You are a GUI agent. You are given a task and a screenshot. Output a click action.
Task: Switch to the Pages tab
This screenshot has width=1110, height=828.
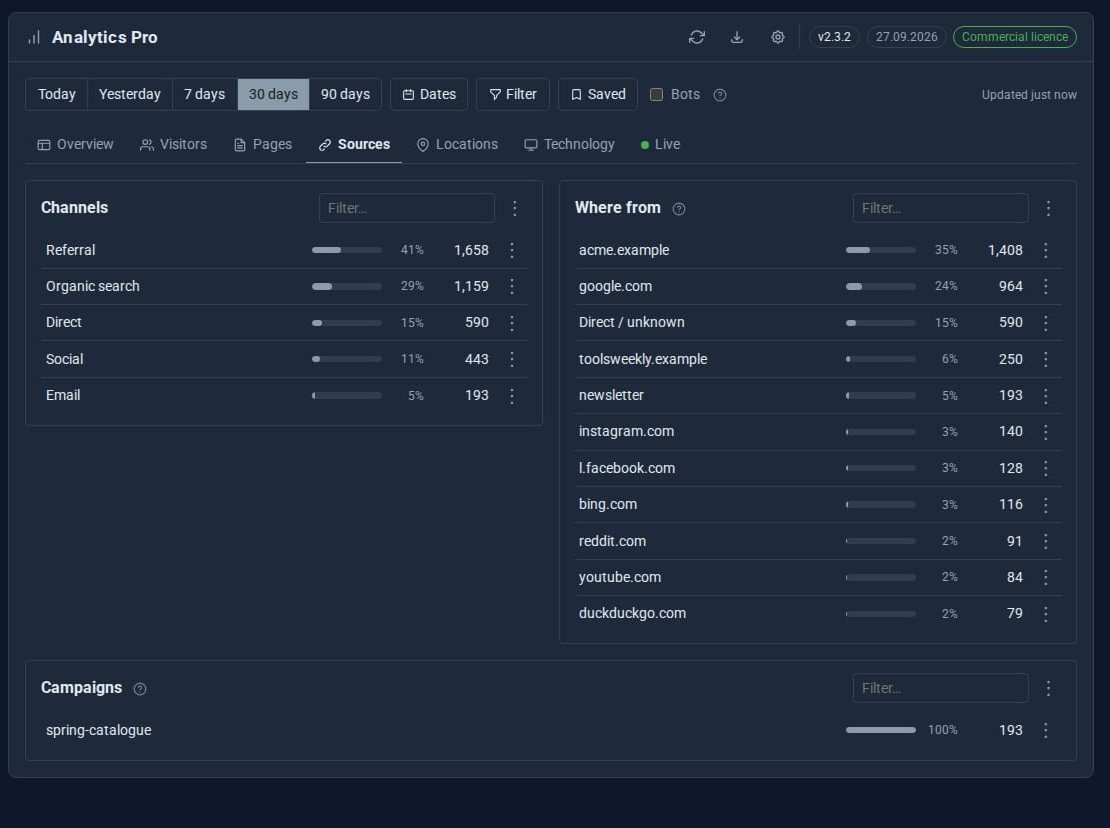pyautogui.click(x=263, y=144)
